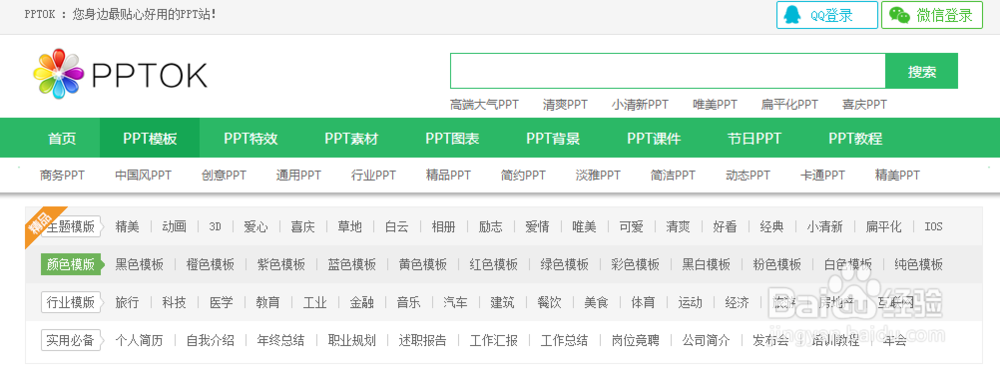Focus the search input field
The width and height of the screenshot is (1000, 369).
tap(668, 71)
